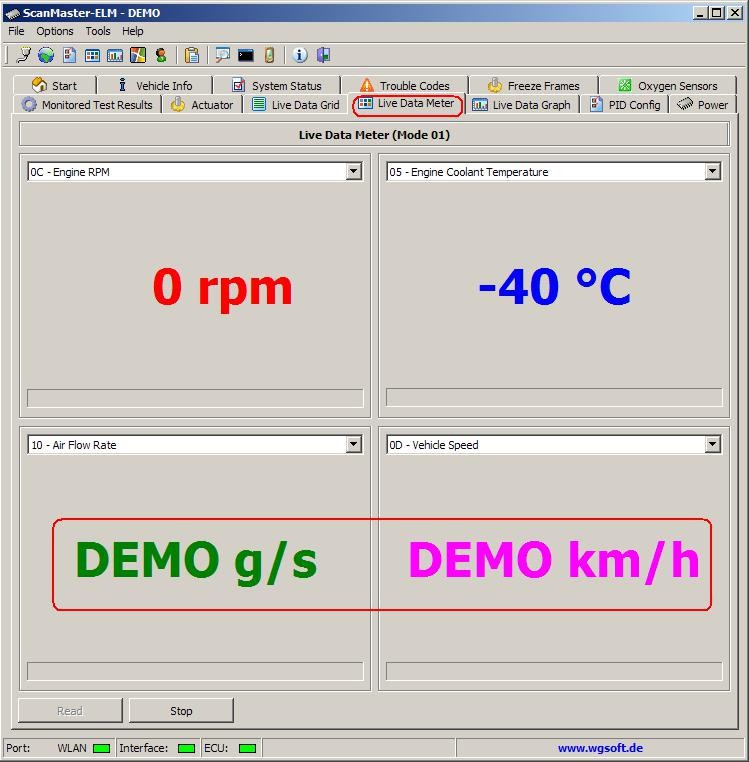Image resolution: width=749 pixels, height=762 pixels.
Task: Open the Vehicle Speed dropdown
Action: (712, 445)
